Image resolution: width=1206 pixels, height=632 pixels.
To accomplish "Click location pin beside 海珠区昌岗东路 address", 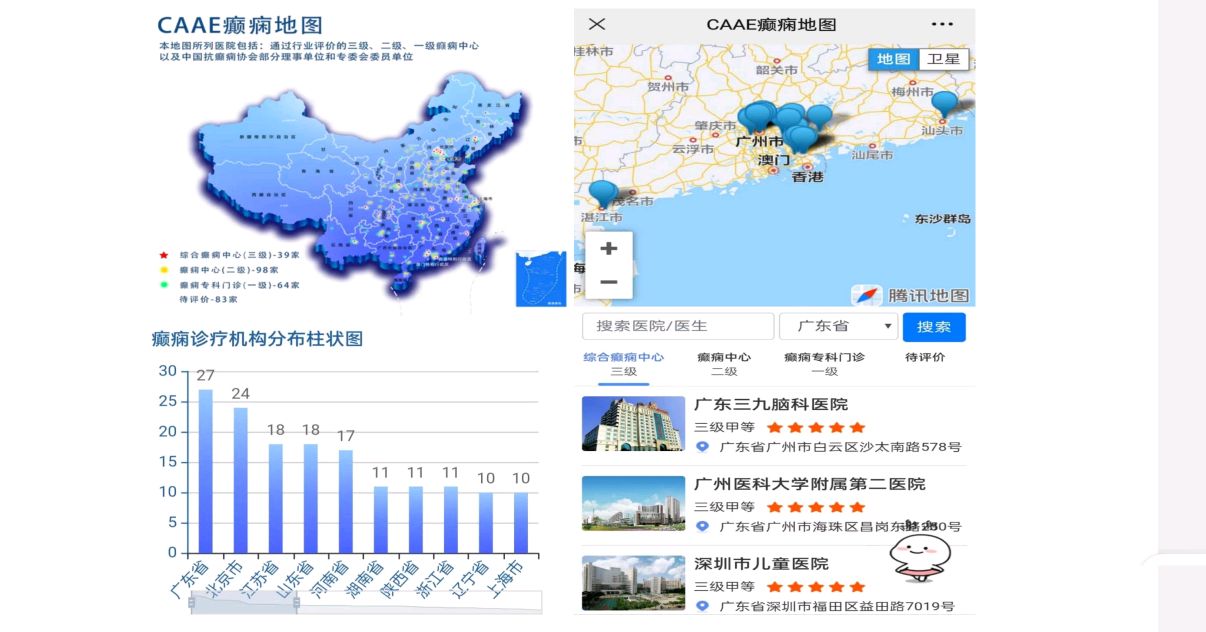I will click(702, 526).
